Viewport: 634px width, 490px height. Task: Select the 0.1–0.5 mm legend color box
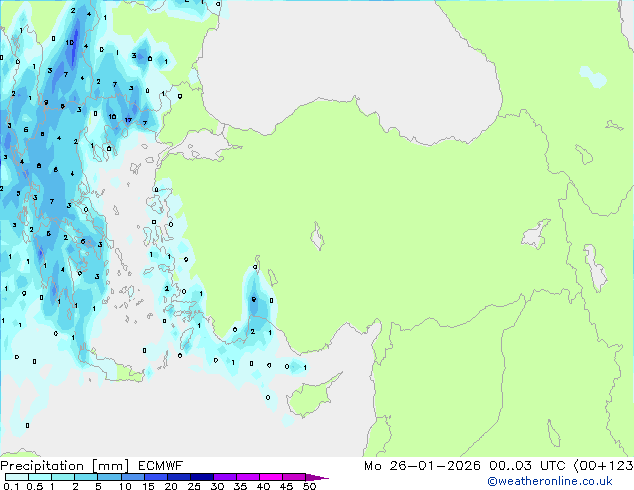(x=17, y=477)
